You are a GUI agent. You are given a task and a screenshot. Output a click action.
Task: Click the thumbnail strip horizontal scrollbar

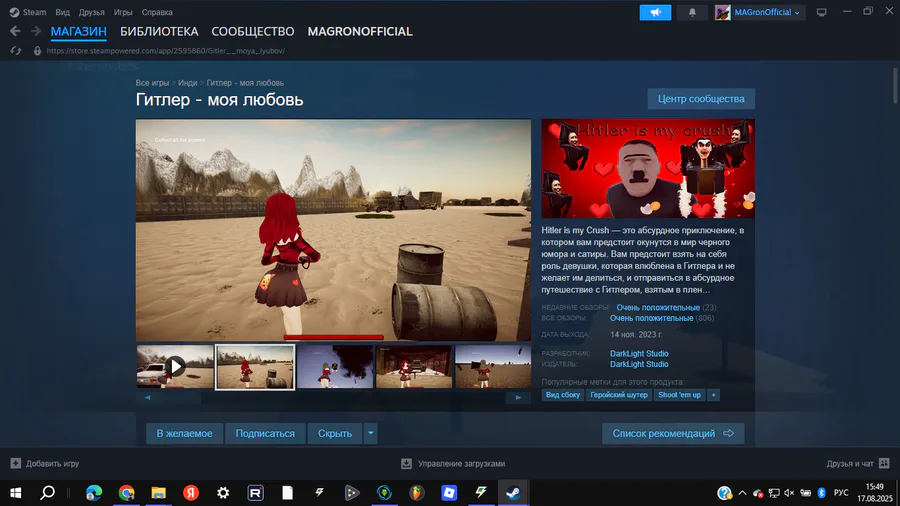333,397
